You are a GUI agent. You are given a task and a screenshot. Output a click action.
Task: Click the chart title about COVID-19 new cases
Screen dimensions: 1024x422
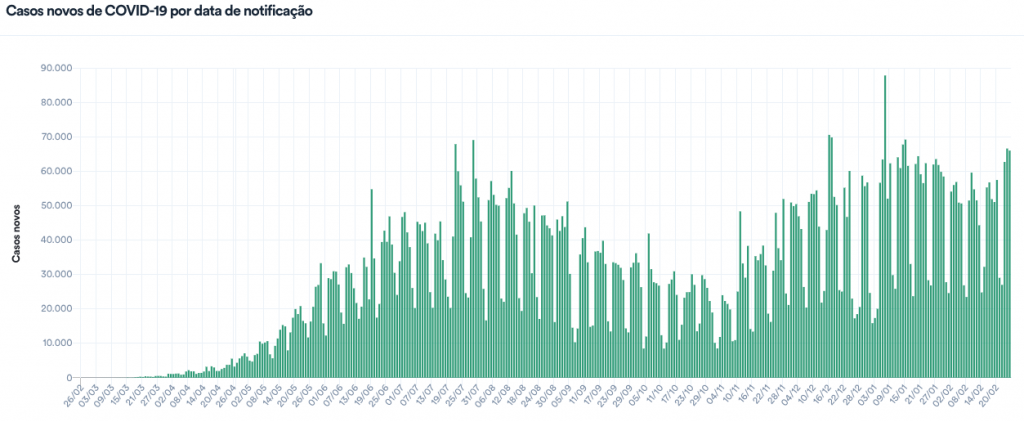click(x=159, y=12)
